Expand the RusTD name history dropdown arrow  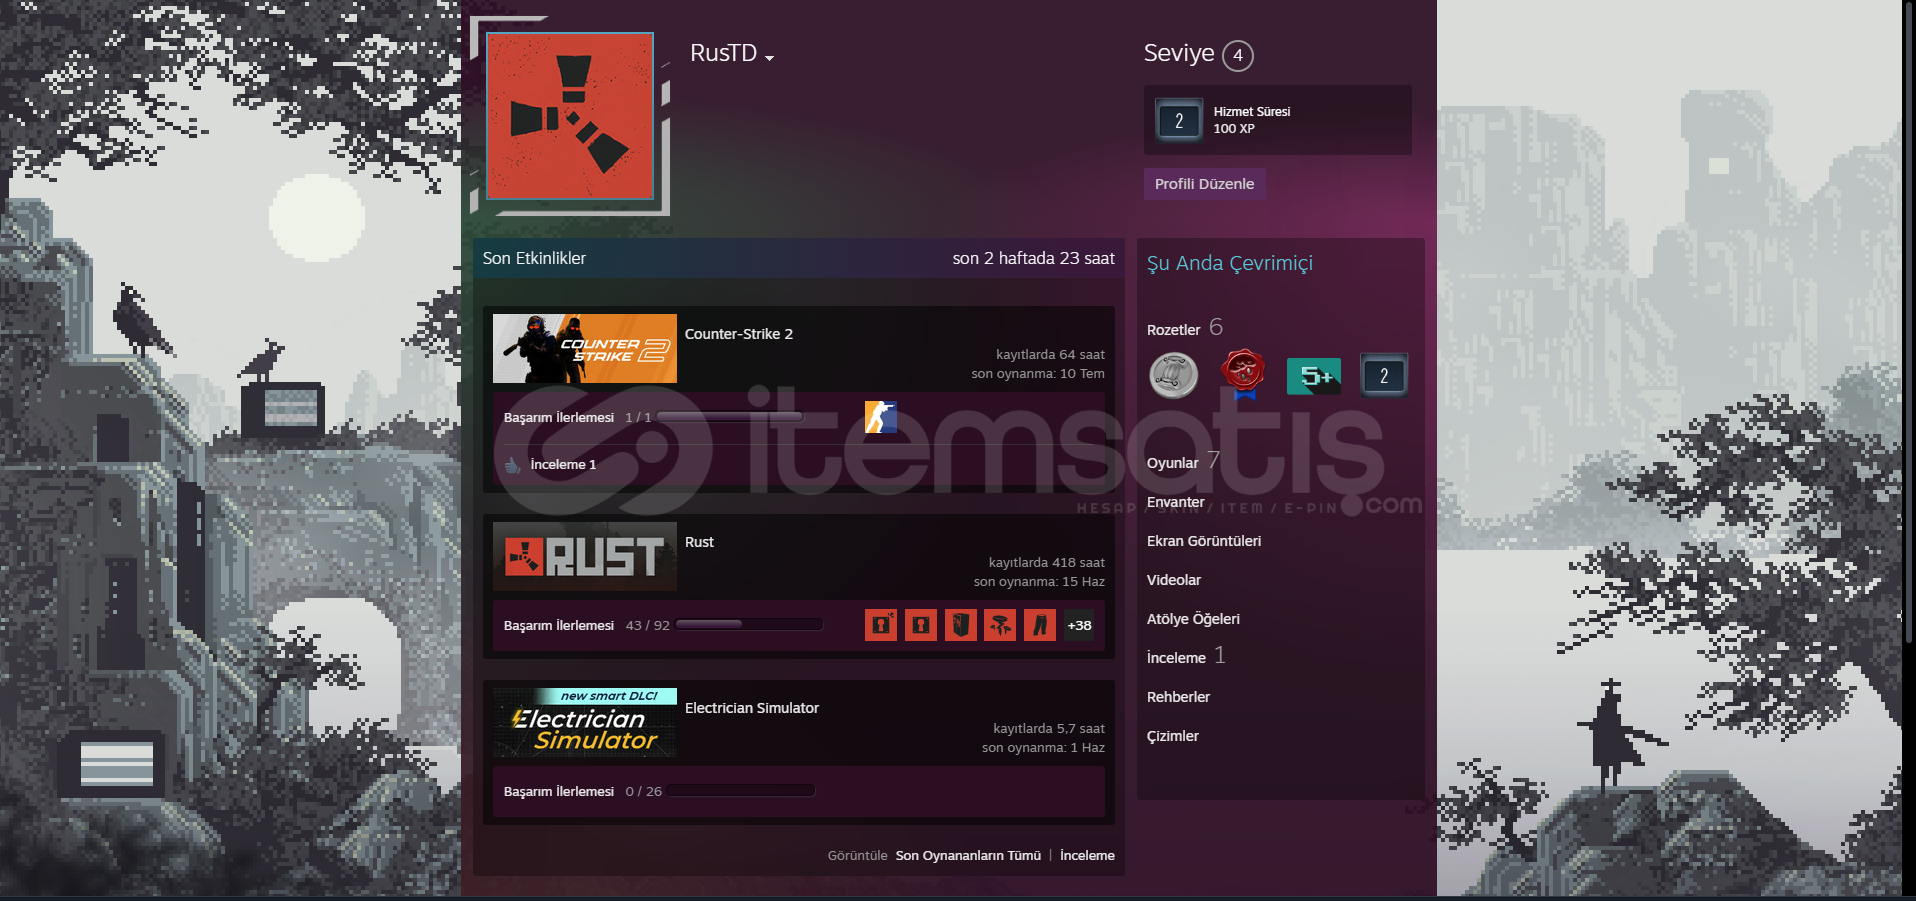(769, 58)
